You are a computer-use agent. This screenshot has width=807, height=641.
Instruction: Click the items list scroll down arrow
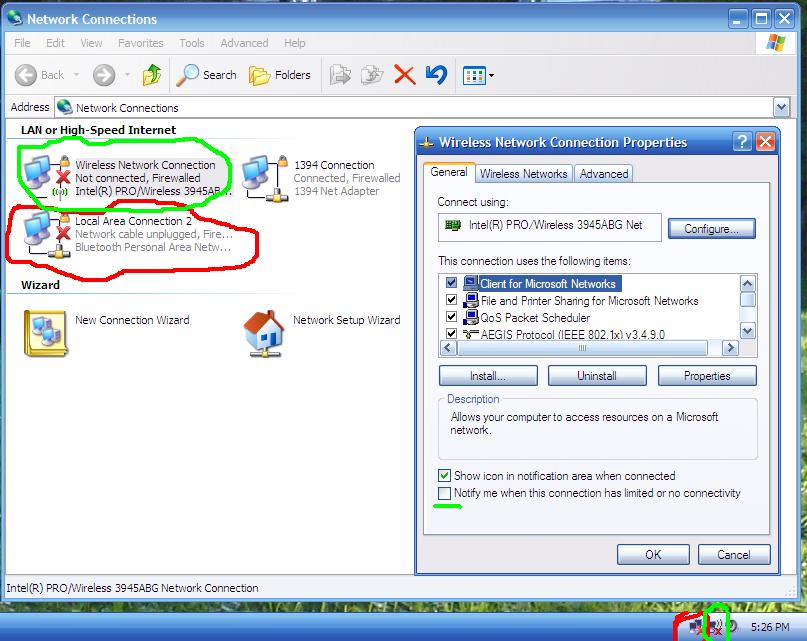[747, 331]
